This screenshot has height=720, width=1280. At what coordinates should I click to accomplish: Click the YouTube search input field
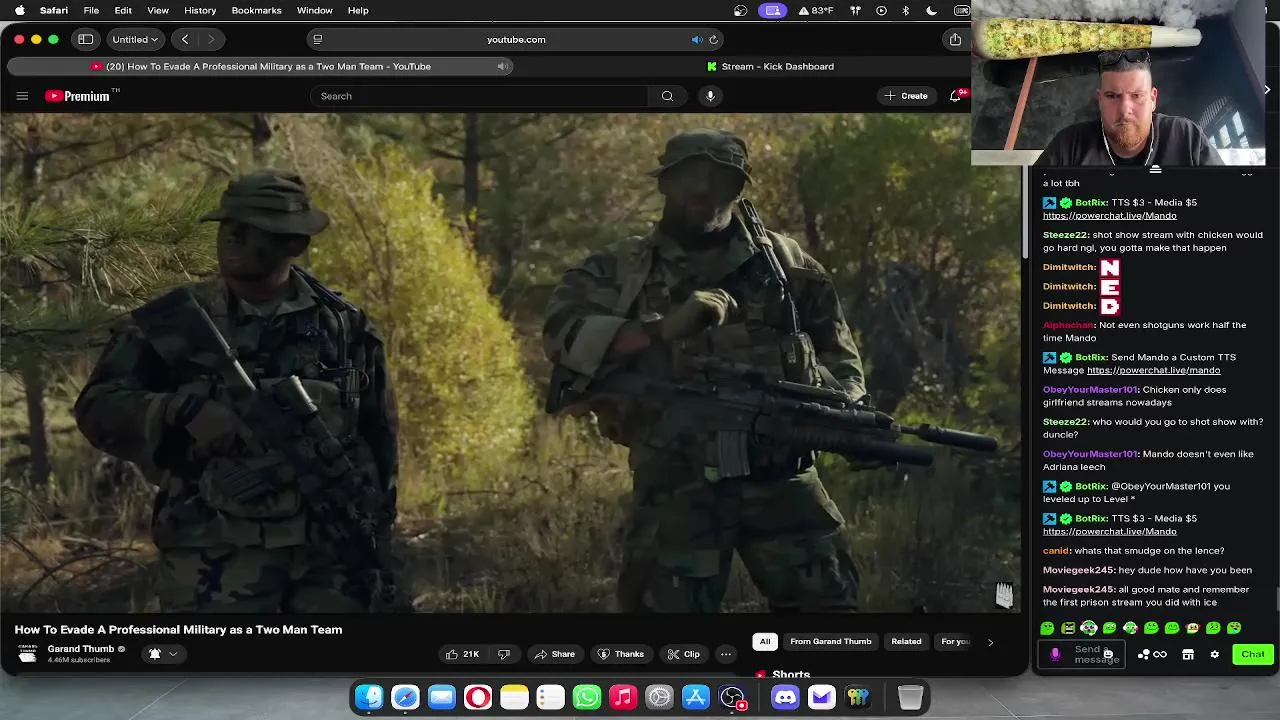(x=480, y=96)
